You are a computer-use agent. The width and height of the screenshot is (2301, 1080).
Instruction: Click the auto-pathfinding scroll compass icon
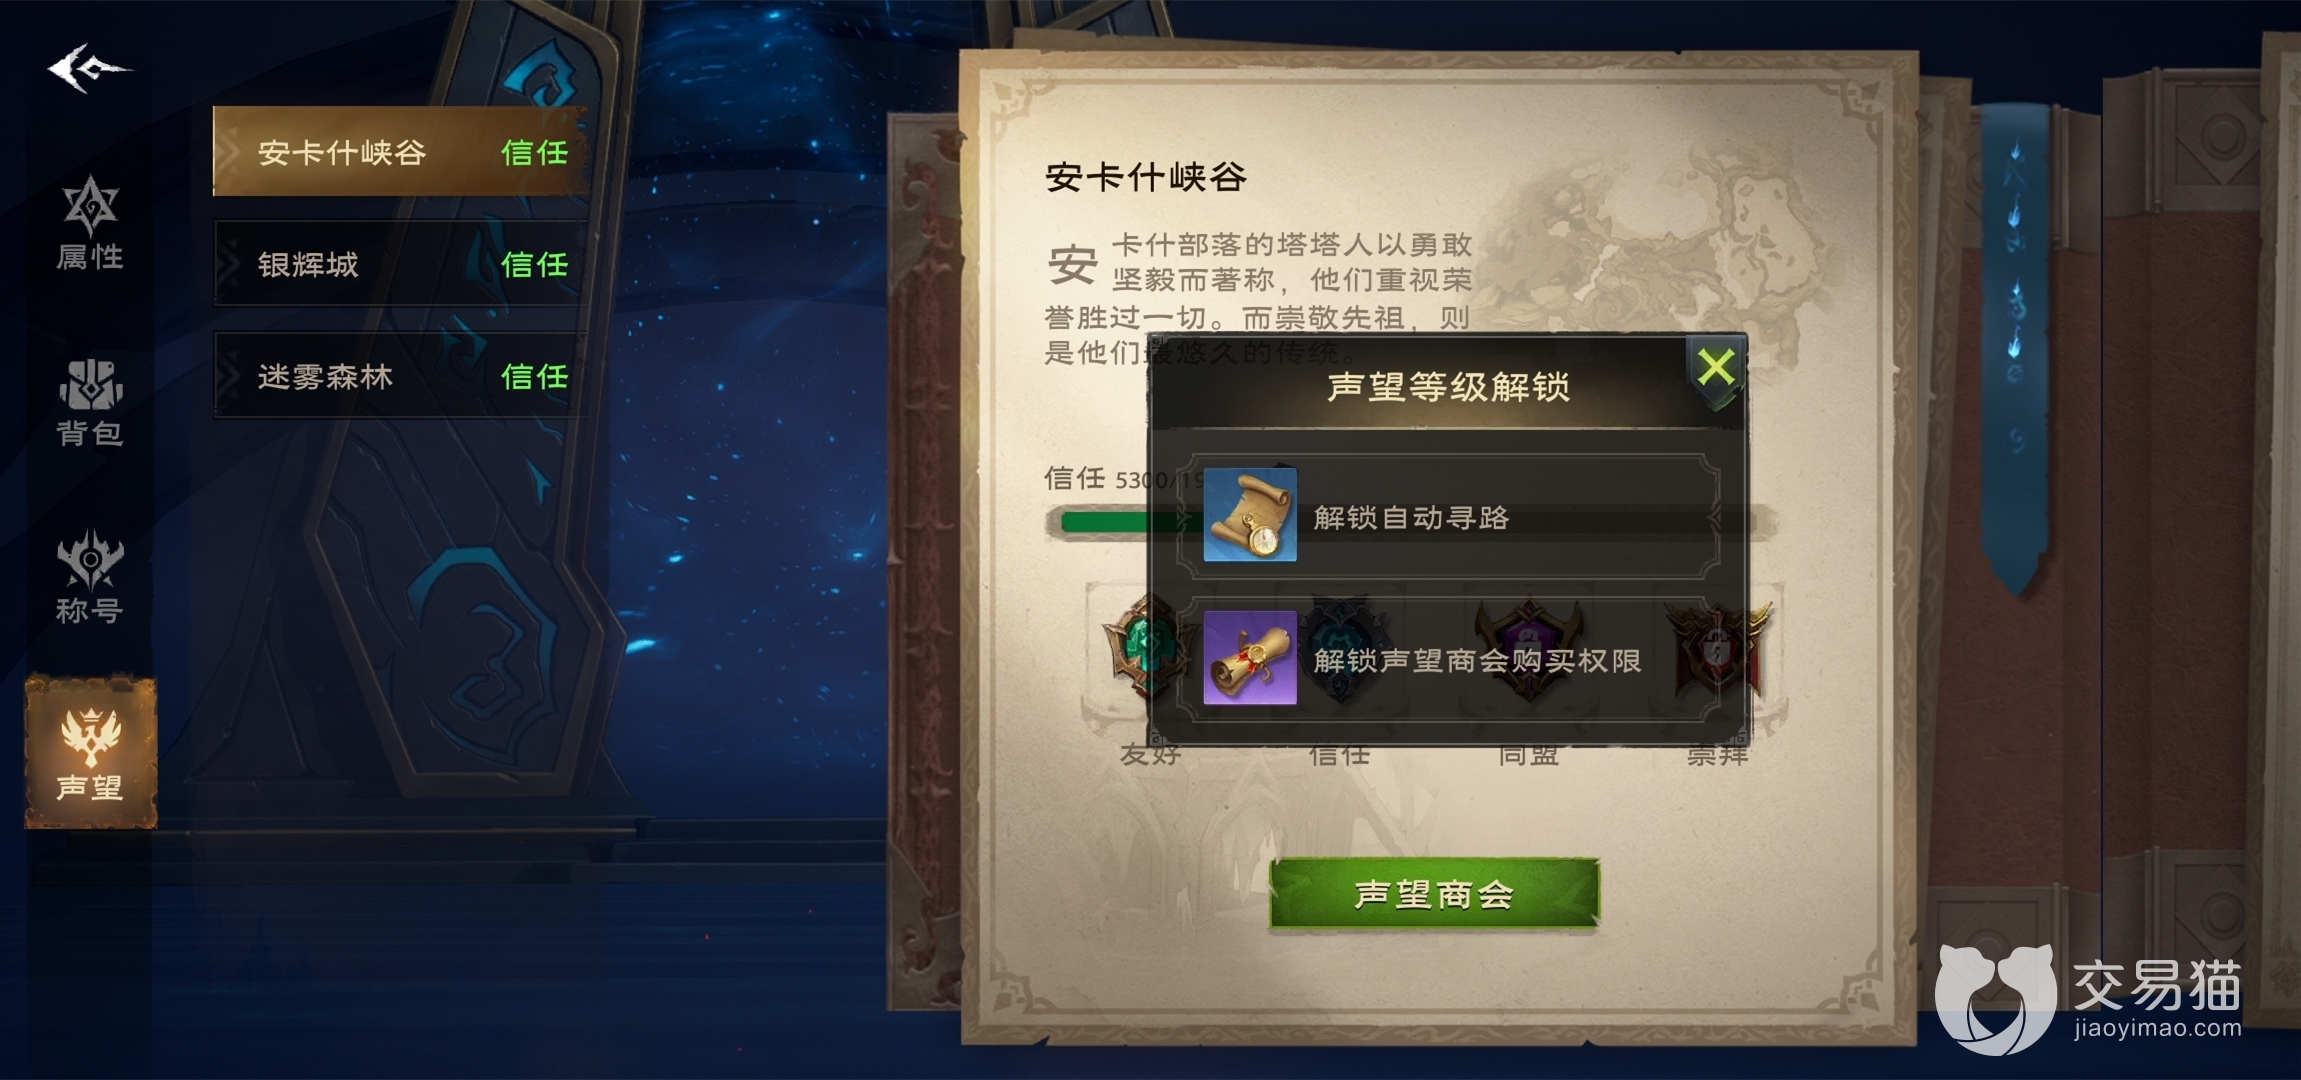pos(1250,515)
